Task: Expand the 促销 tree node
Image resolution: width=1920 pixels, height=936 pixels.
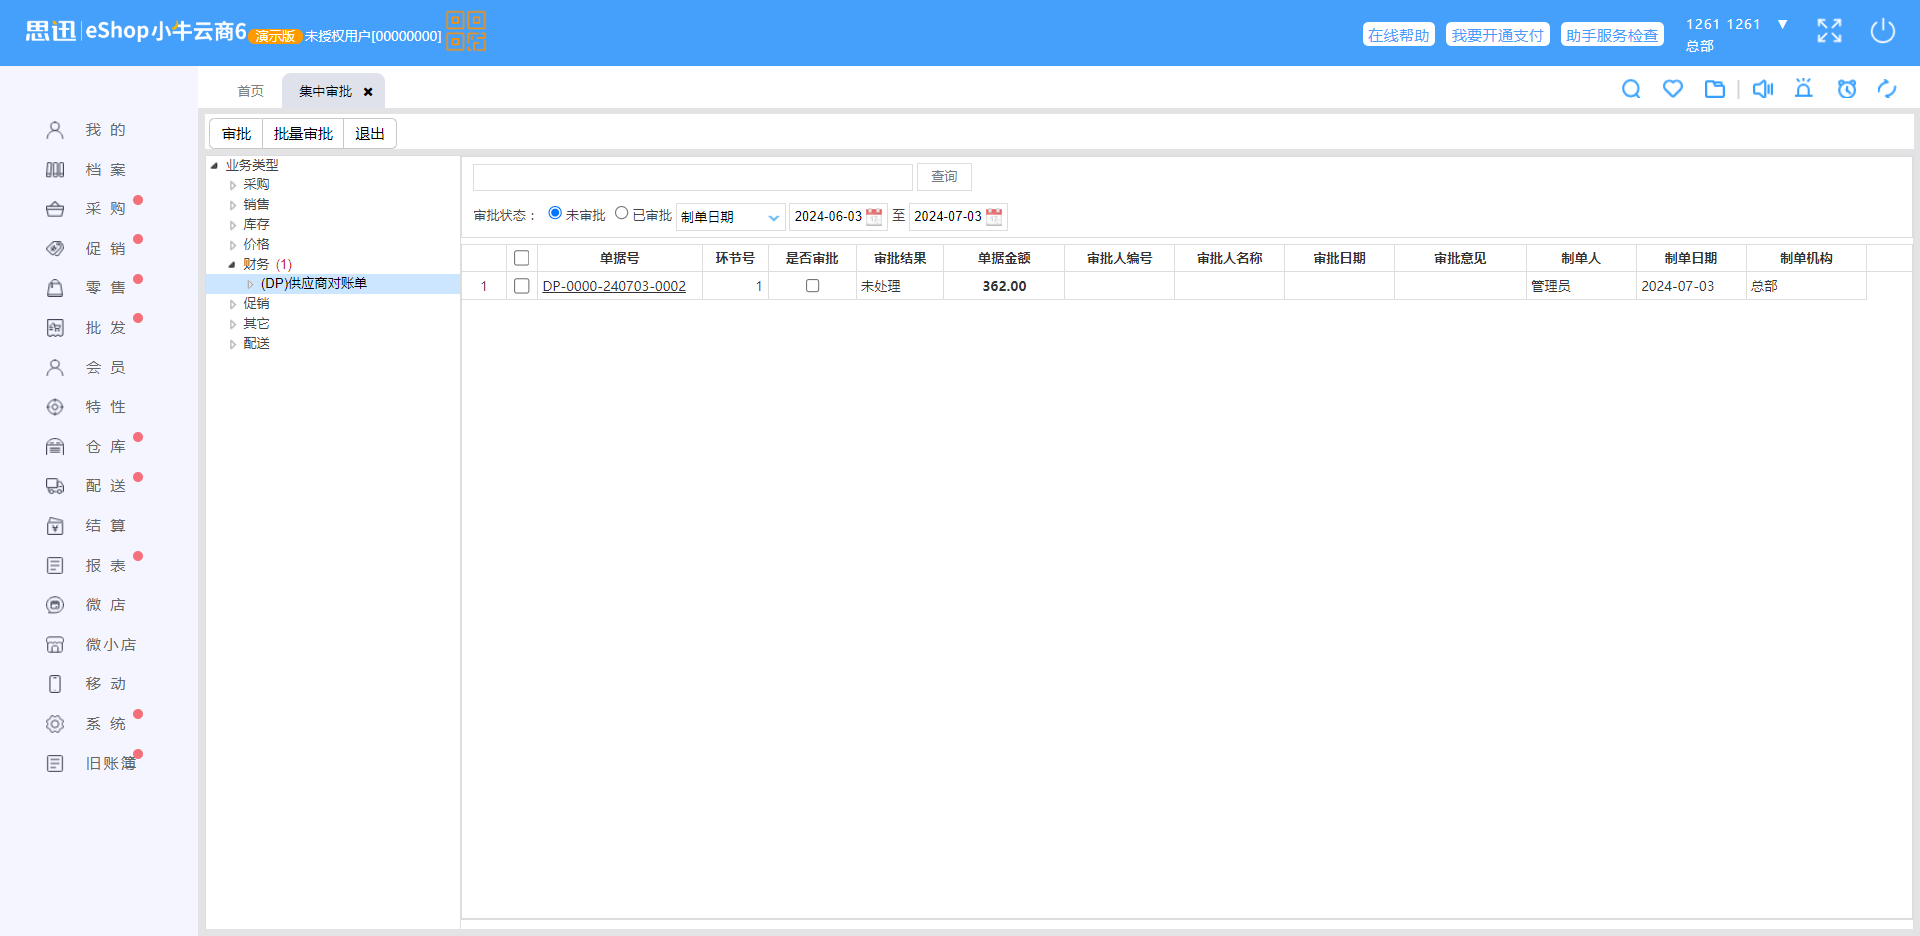Action: click(x=233, y=304)
